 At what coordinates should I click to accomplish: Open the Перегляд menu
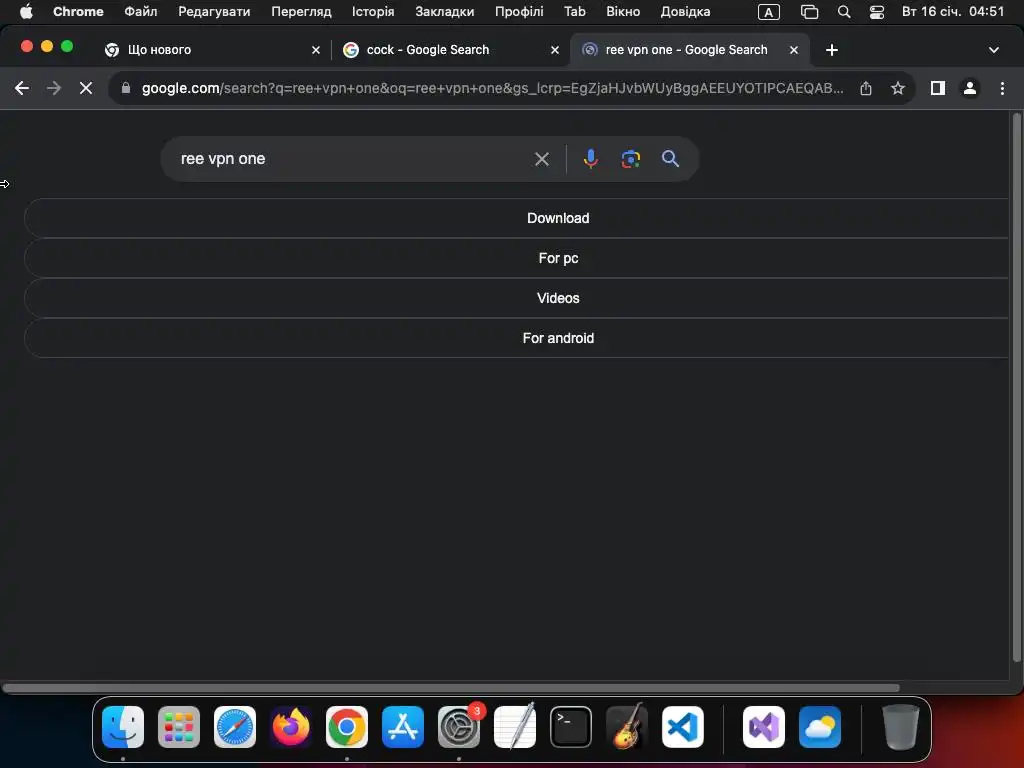(x=301, y=12)
